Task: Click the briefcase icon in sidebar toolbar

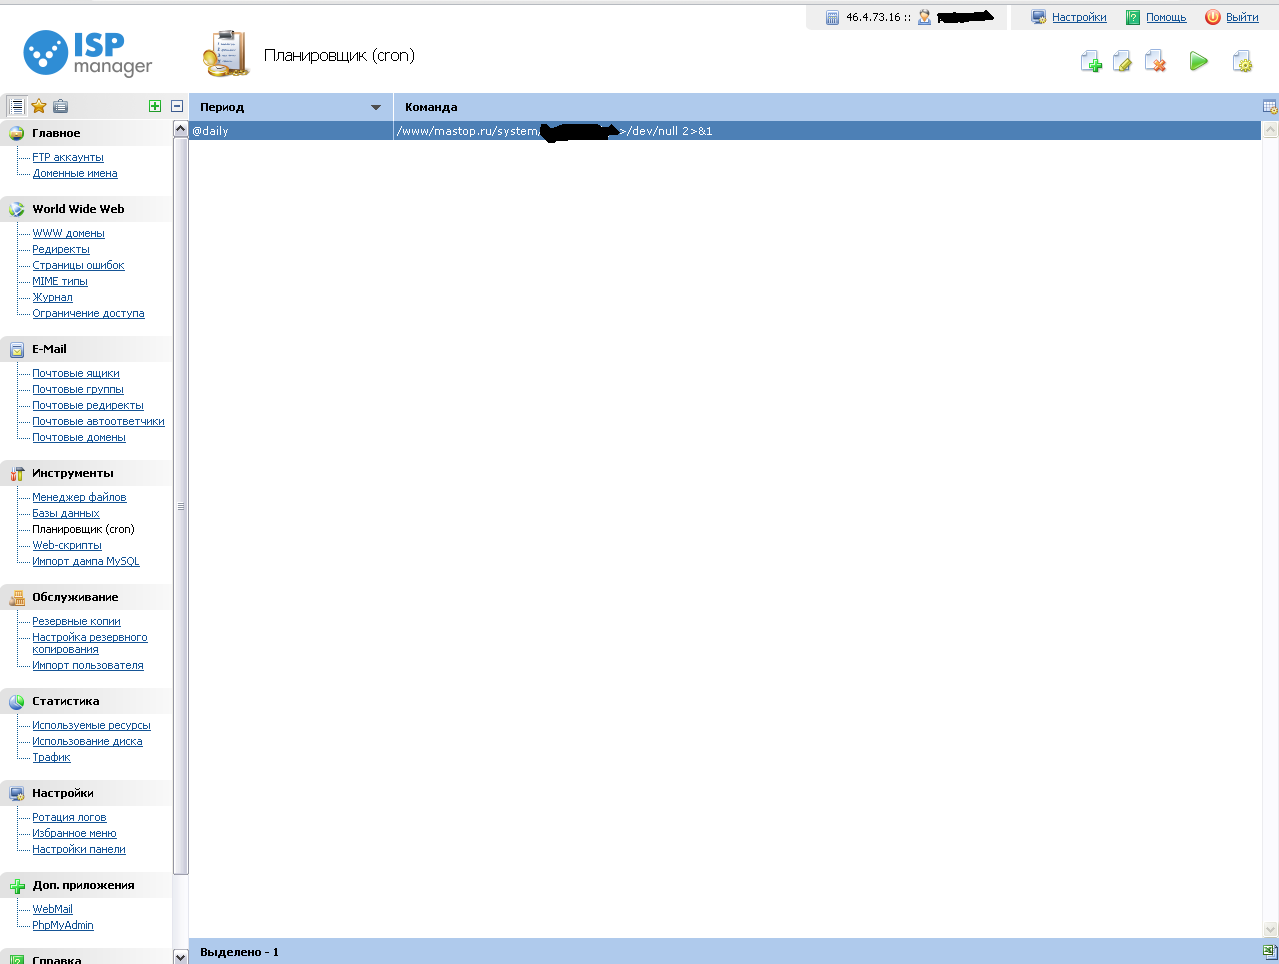Action: point(60,106)
